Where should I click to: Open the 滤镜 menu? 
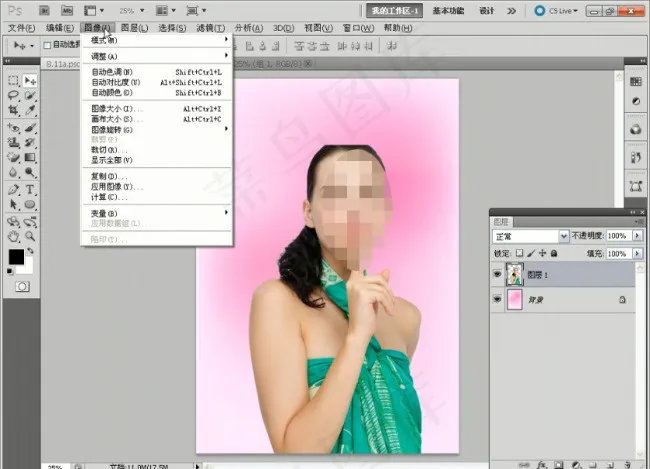tap(210, 28)
